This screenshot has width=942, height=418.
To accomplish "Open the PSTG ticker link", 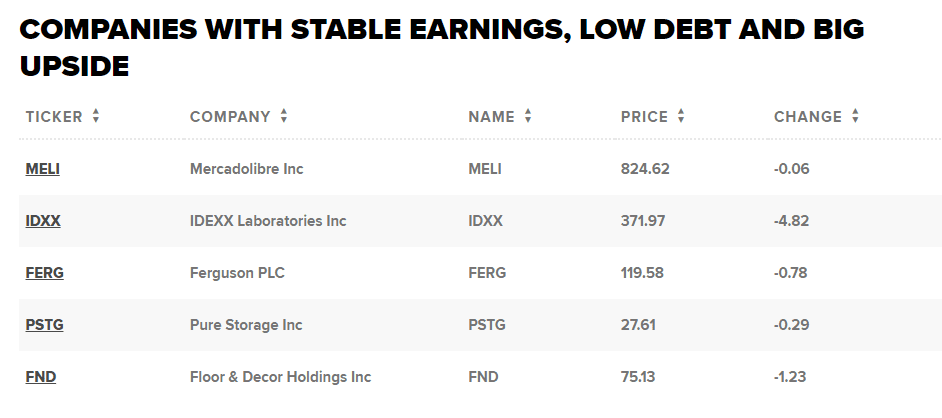I will [x=45, y=325].
